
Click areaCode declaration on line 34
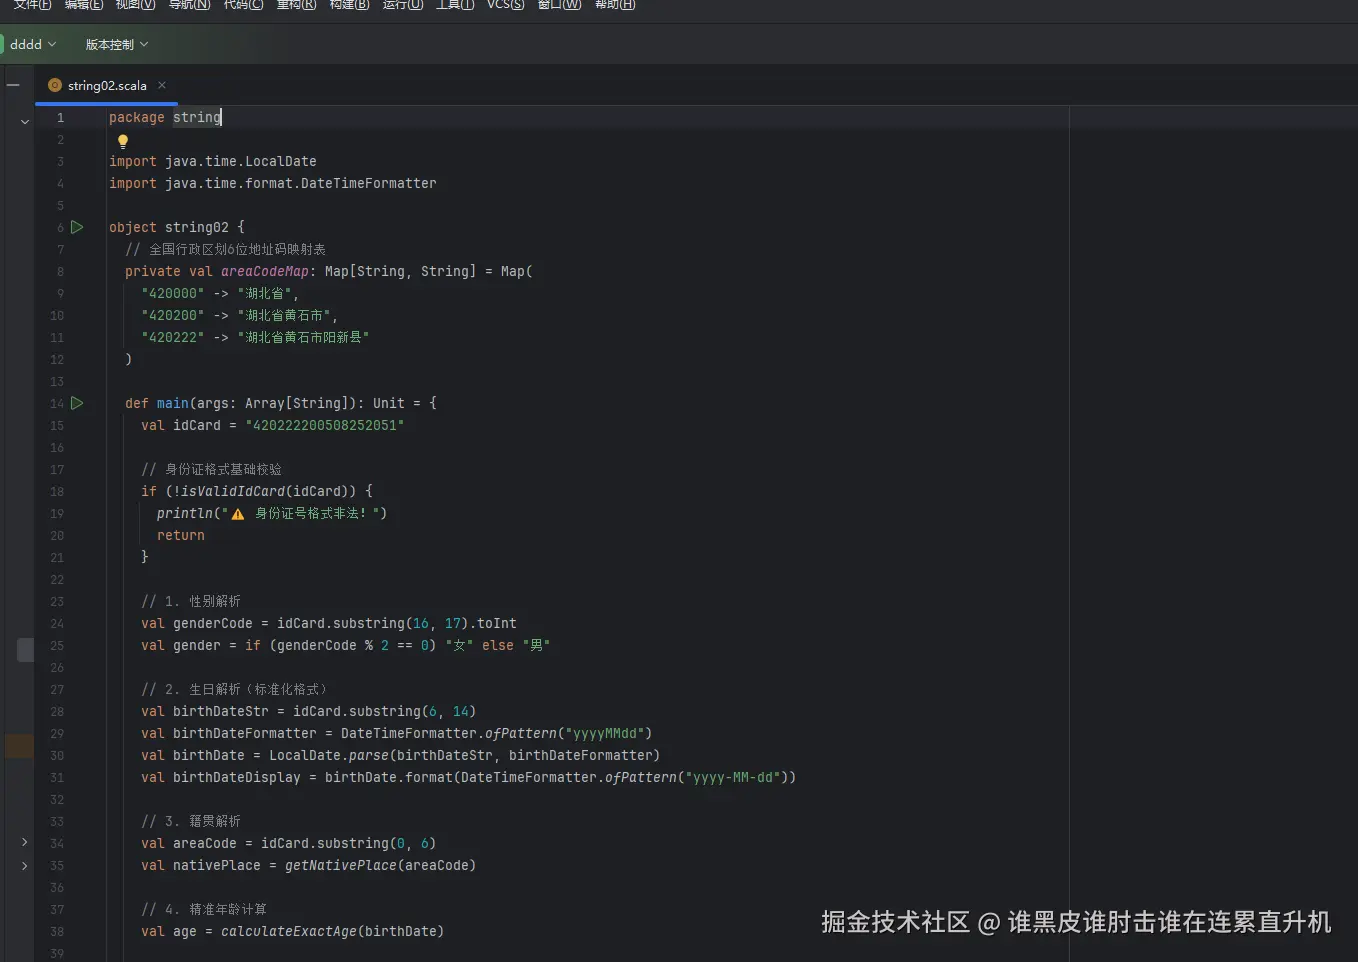coord(205,843)
